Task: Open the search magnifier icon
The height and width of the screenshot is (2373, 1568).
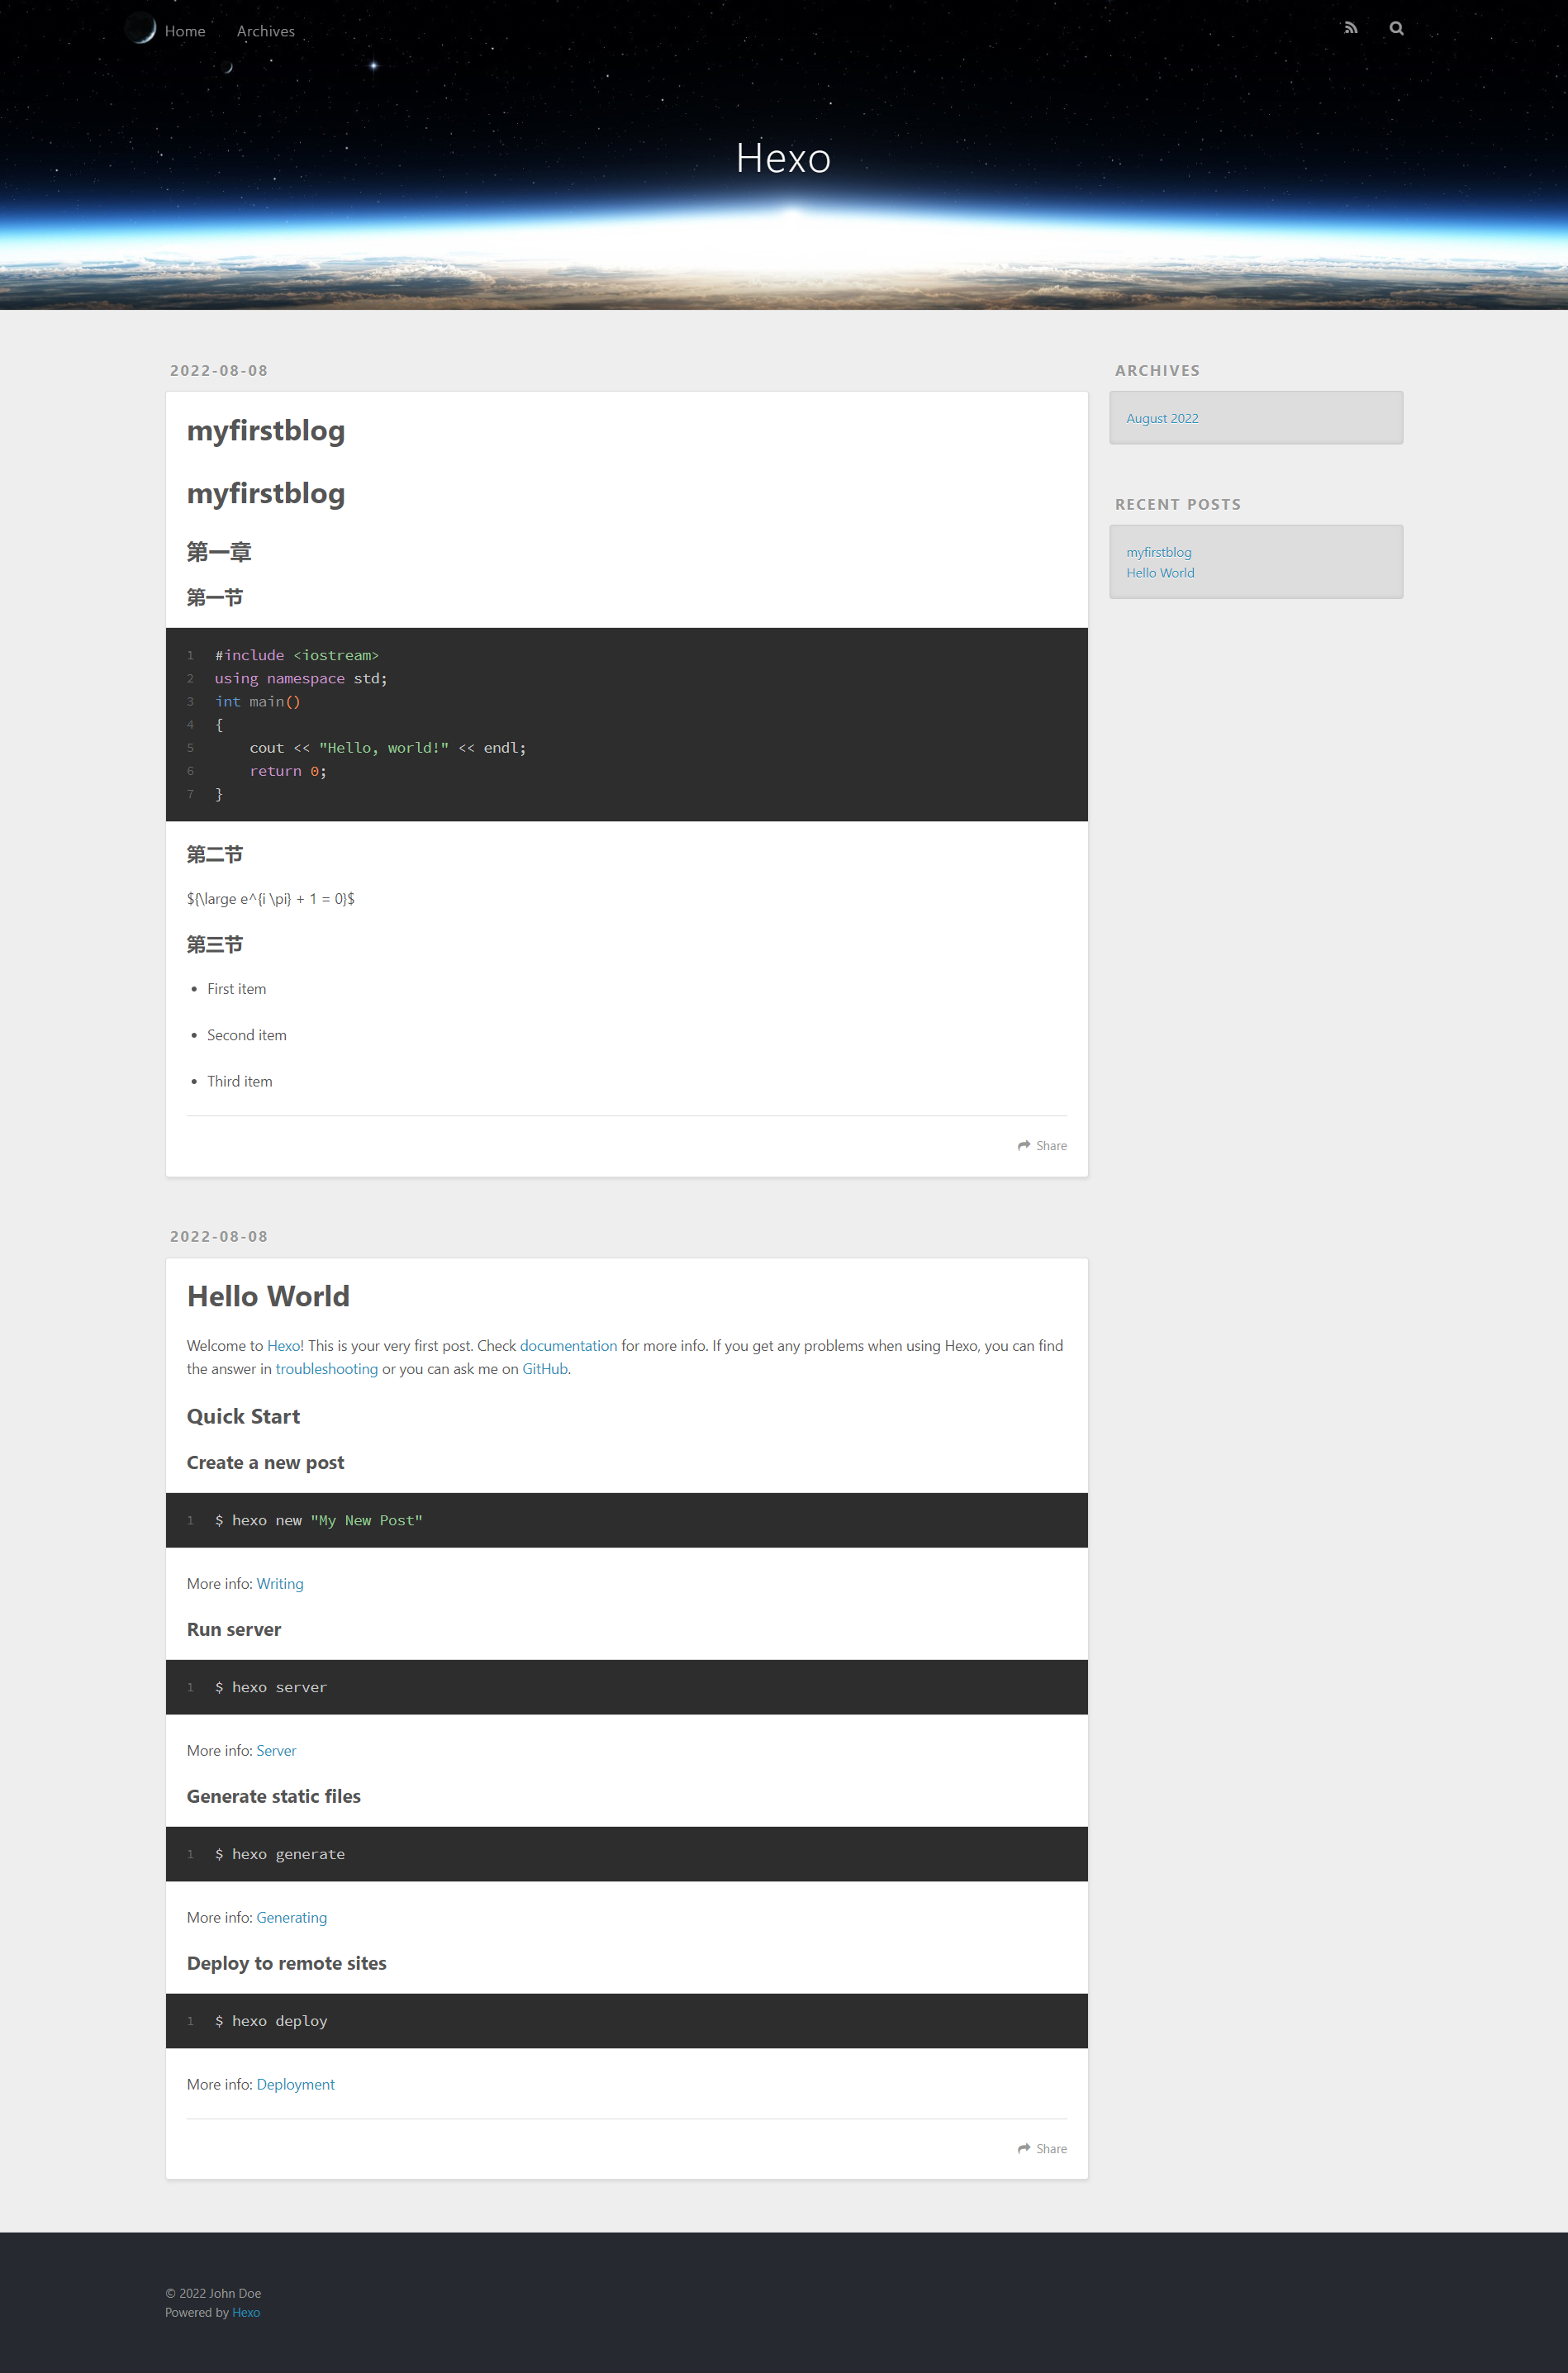Action: click(1396, 28)
